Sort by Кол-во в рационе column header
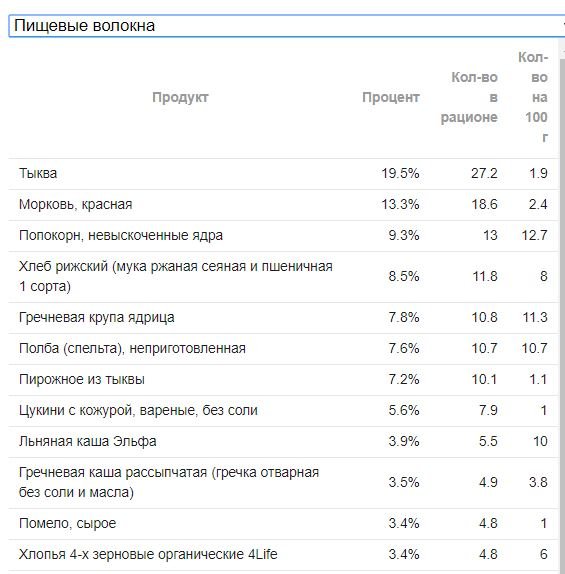The image size is (565, 574). 469,97
